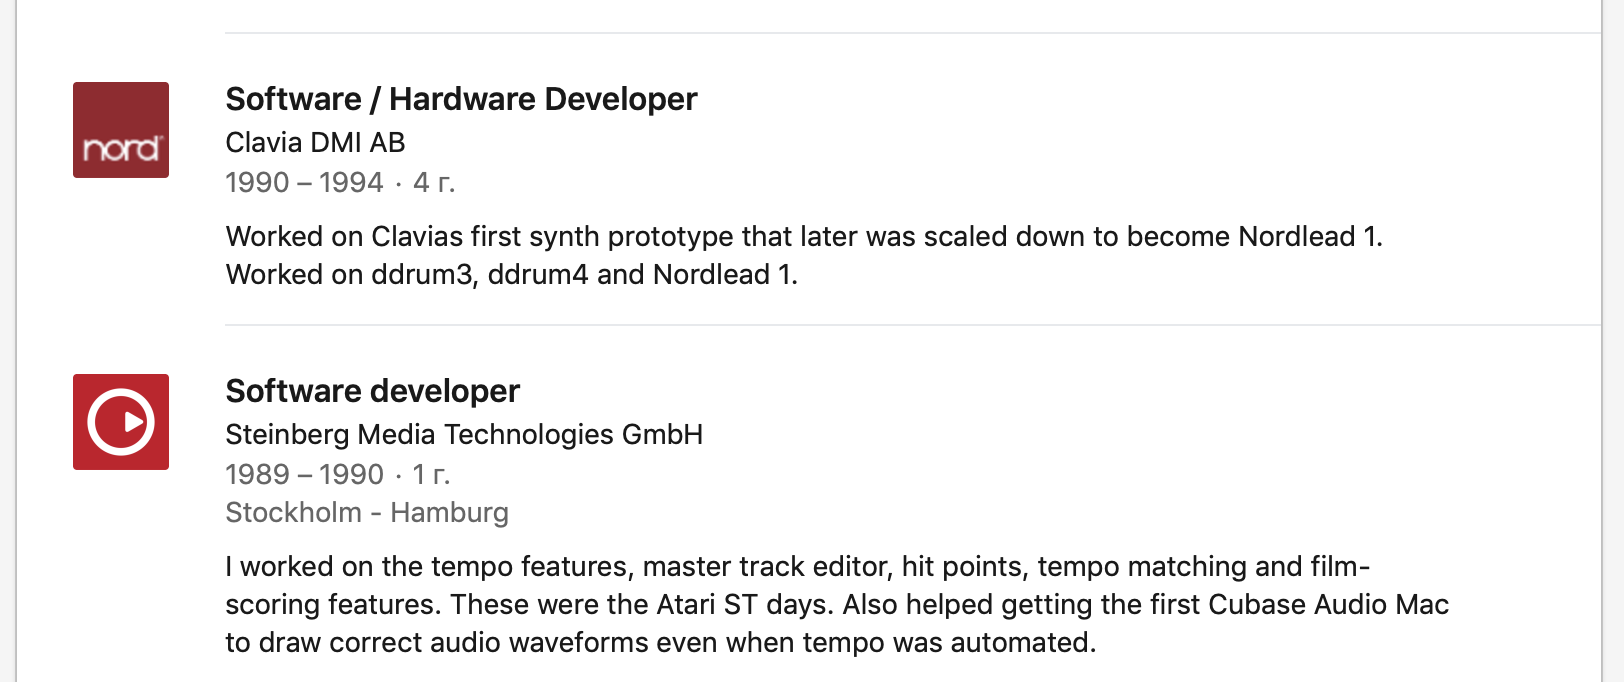Click the divider between Clavia and Steinberg entries

(x=913, y=325)
